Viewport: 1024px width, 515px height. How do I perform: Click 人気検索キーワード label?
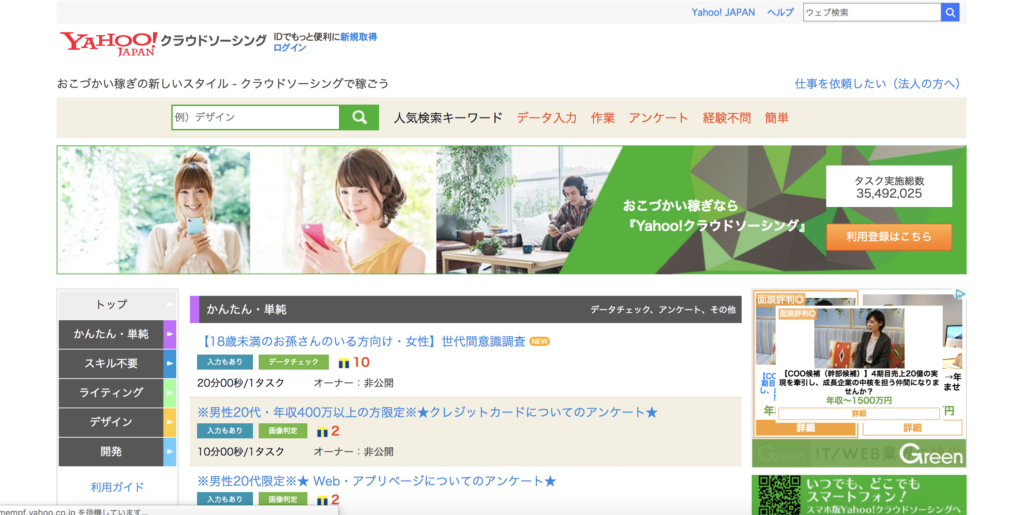(448, 118)
